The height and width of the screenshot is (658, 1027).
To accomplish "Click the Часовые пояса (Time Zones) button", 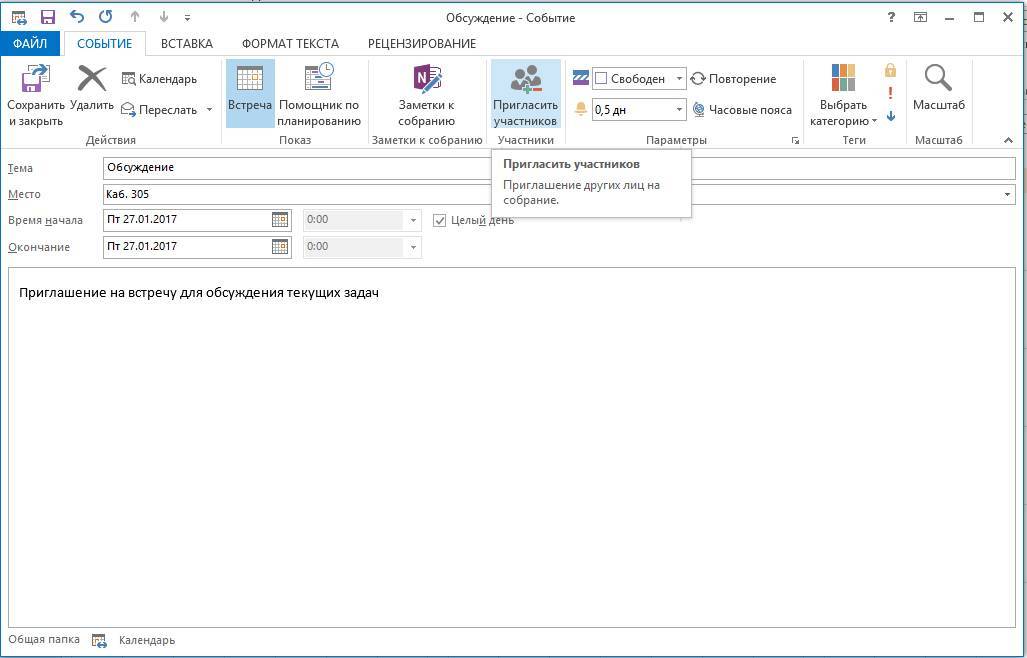I will [x=741, y=110].
